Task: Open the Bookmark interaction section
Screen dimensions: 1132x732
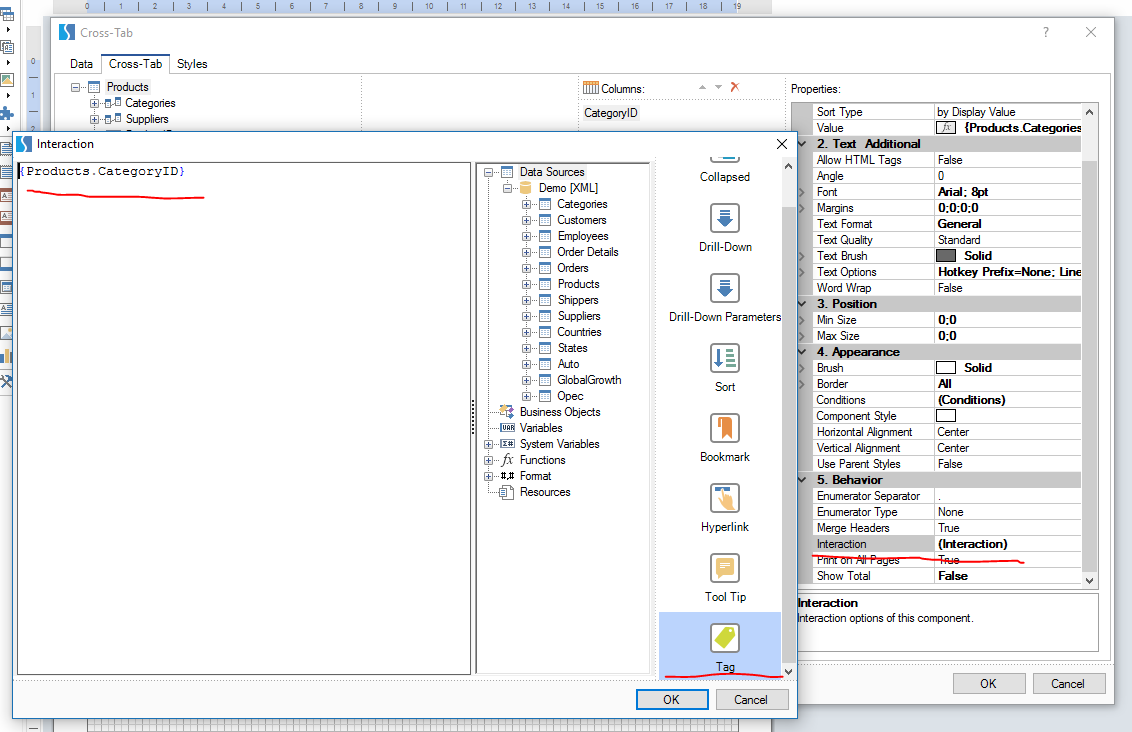Action: pos(725,438)
